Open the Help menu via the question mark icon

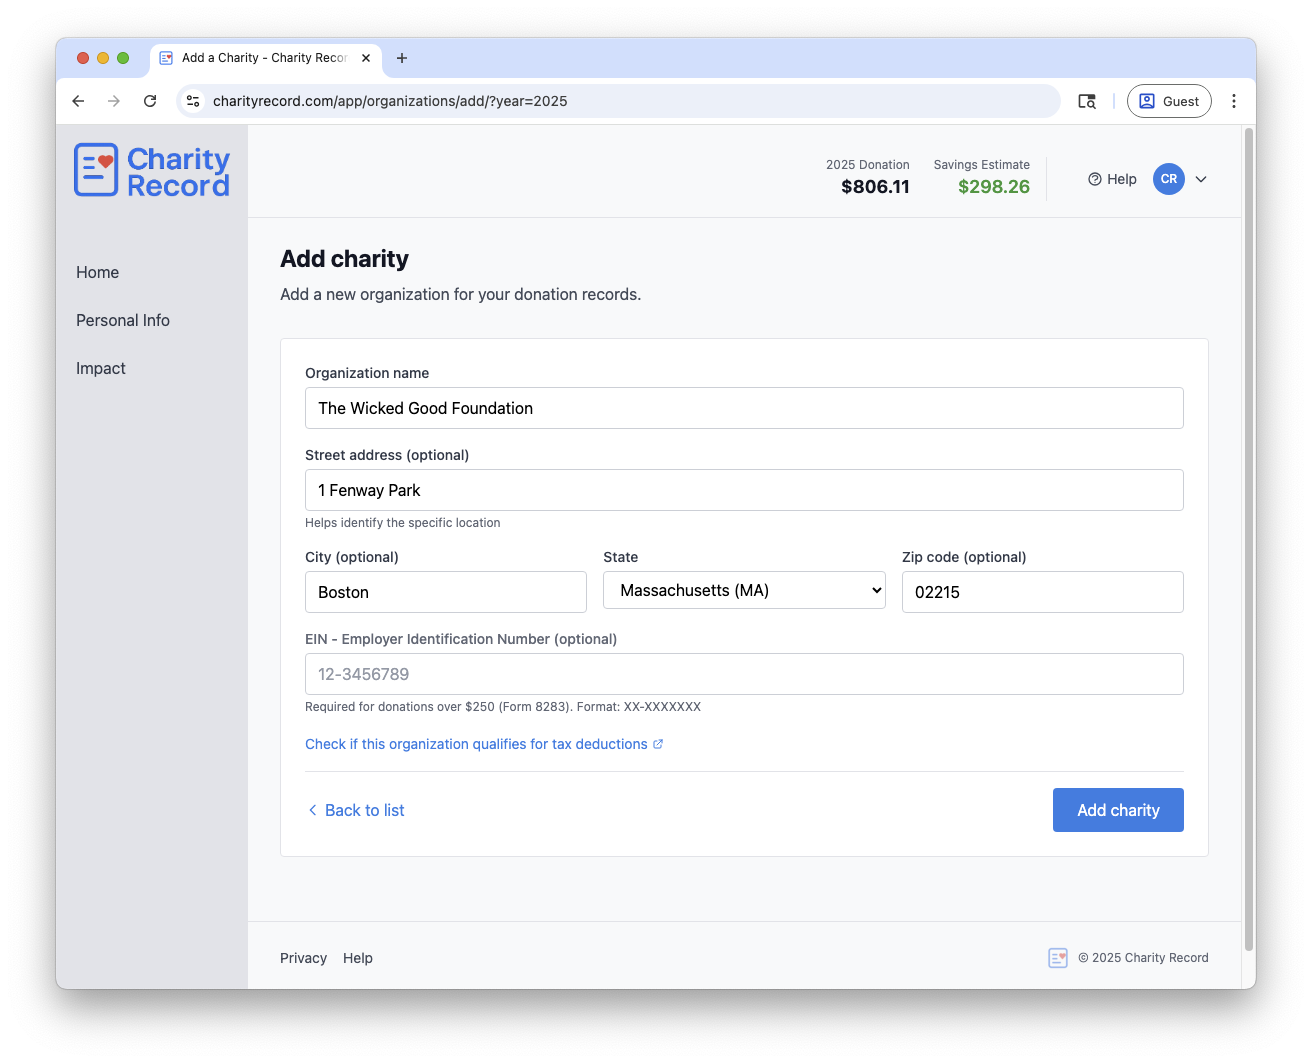[x=1094, y=179]
